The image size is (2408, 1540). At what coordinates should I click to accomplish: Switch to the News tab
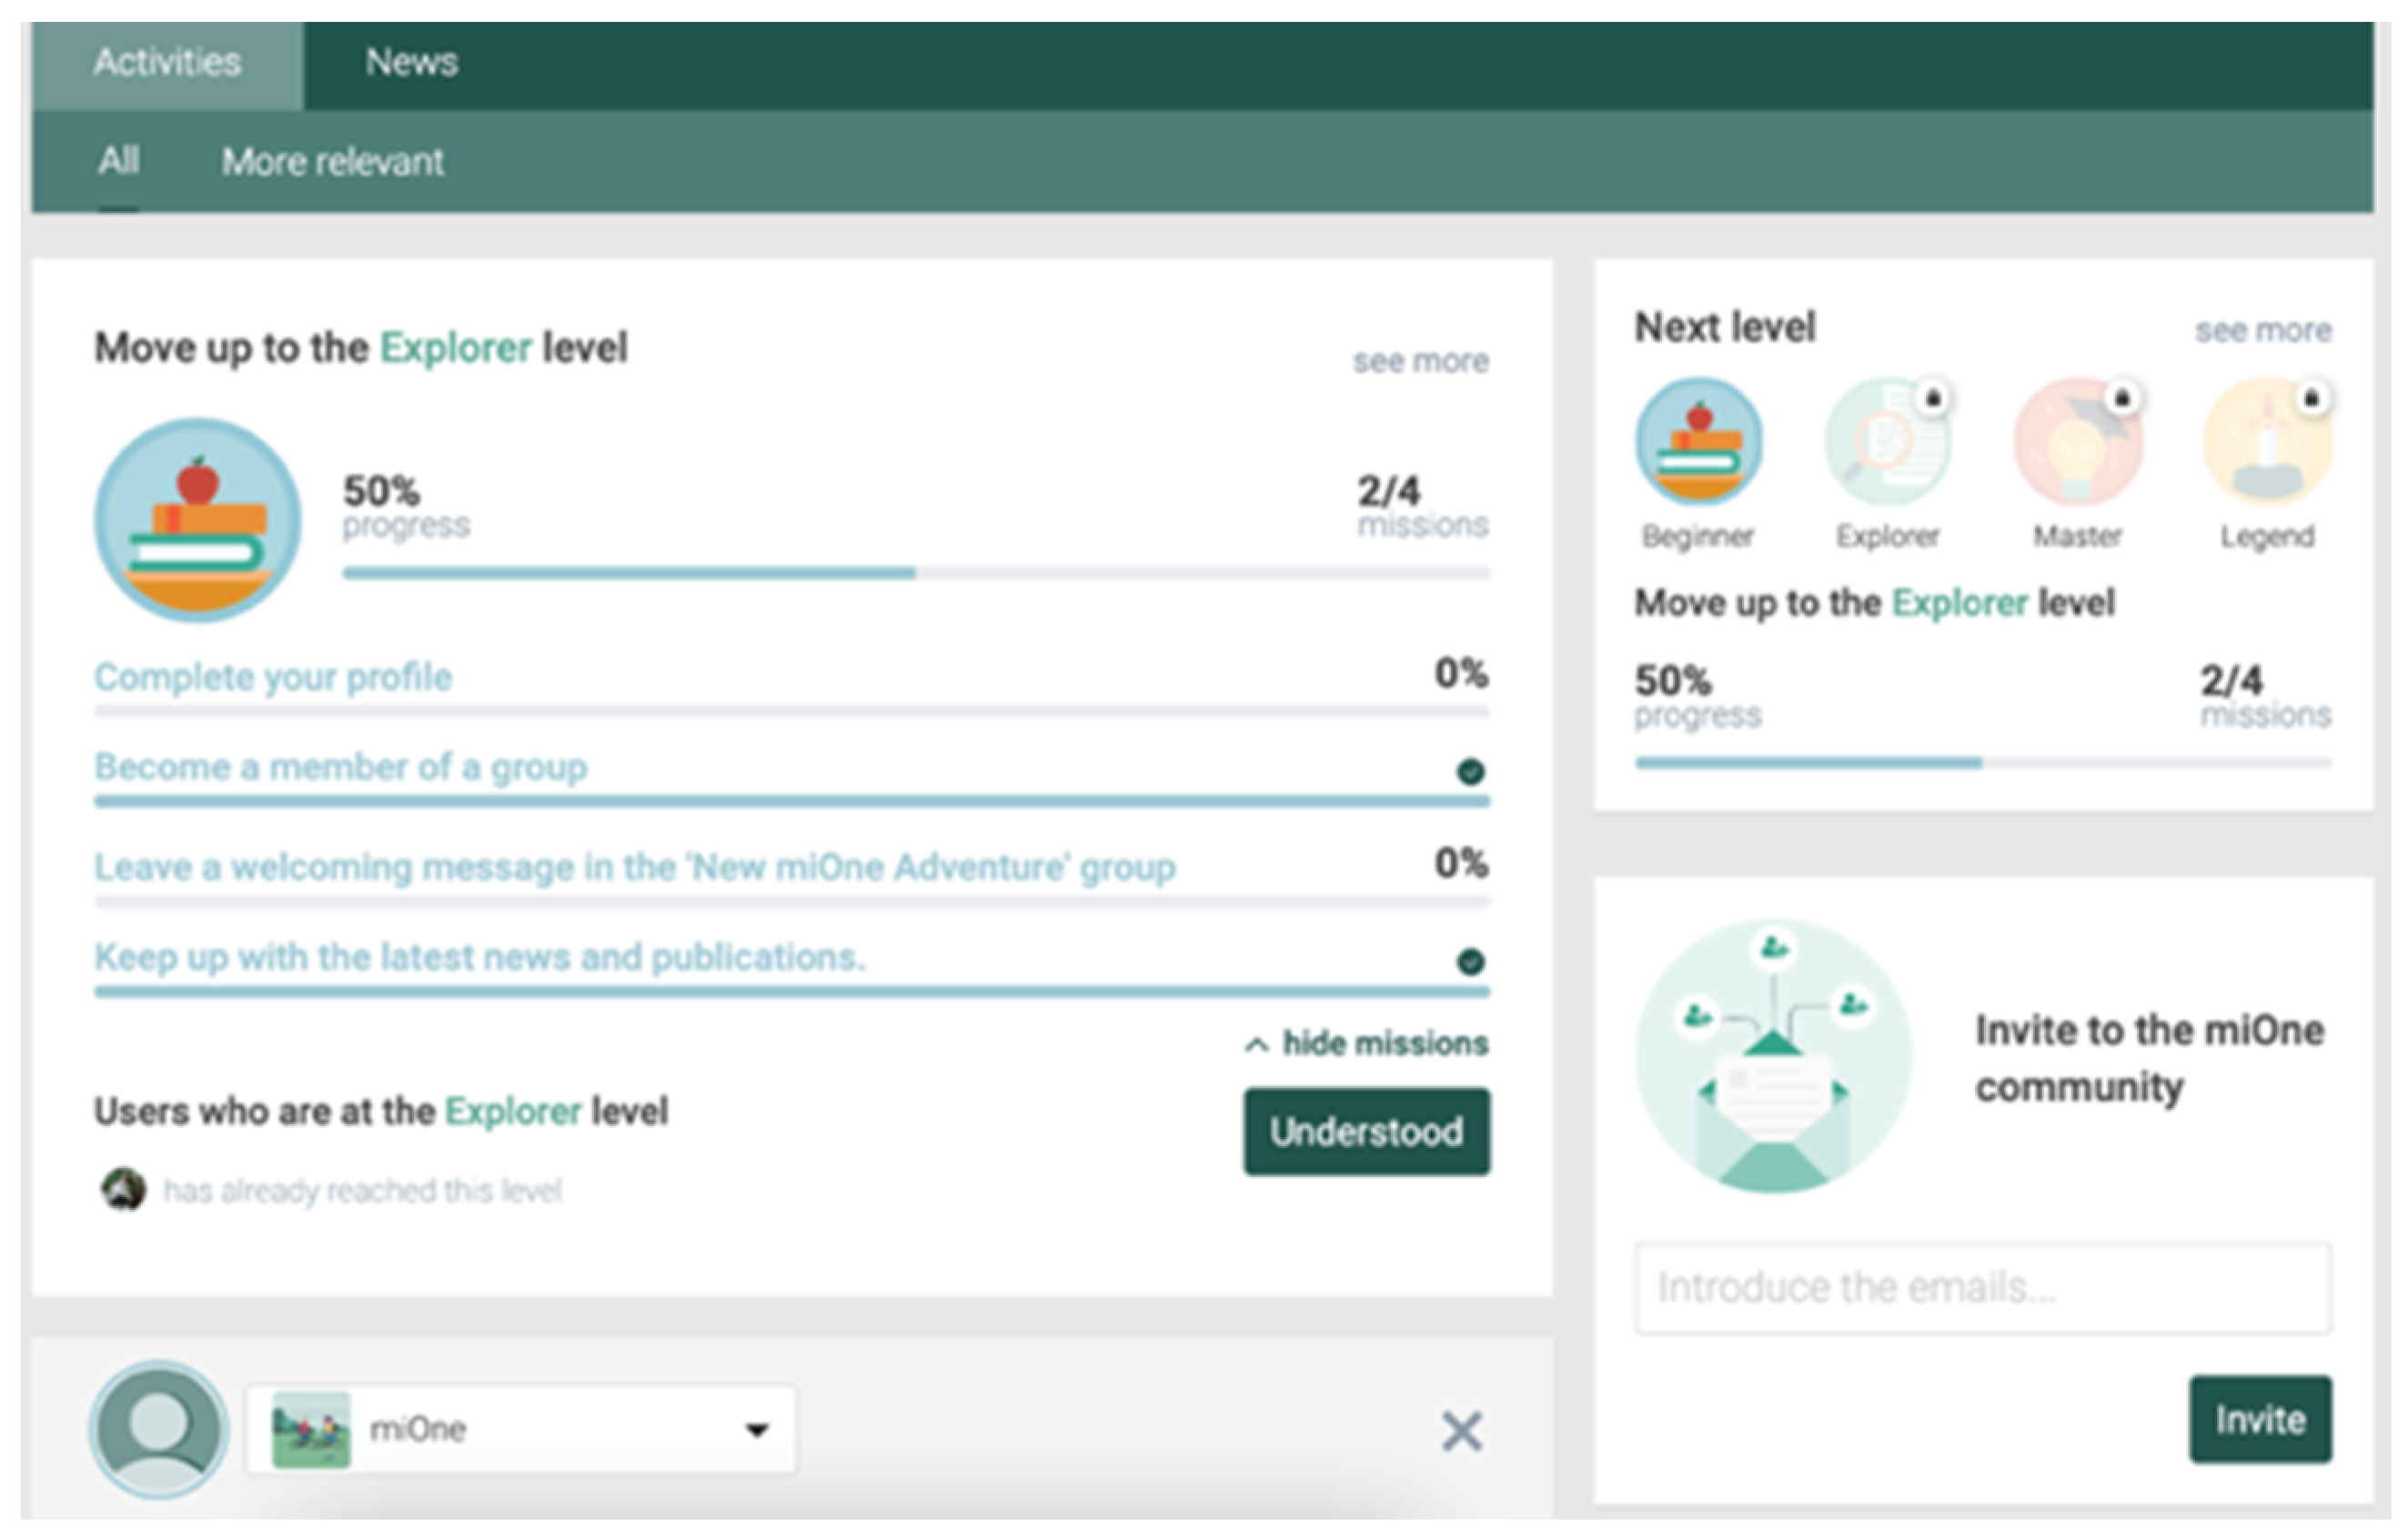[x=411, y=63]
